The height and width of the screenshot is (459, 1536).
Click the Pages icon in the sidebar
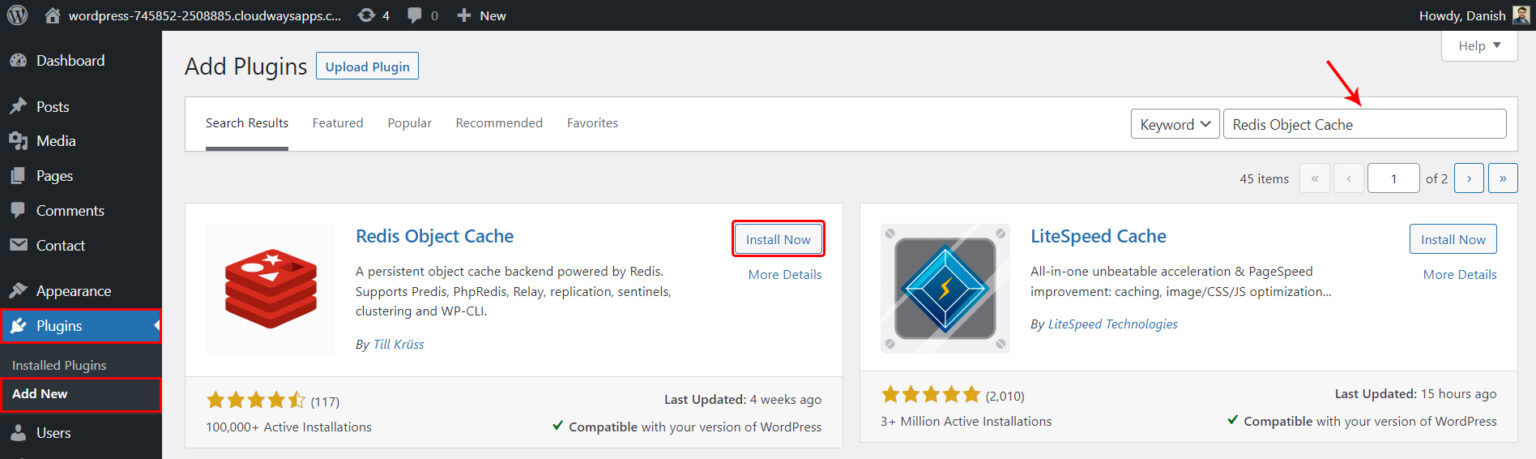[x=18, y=176]
